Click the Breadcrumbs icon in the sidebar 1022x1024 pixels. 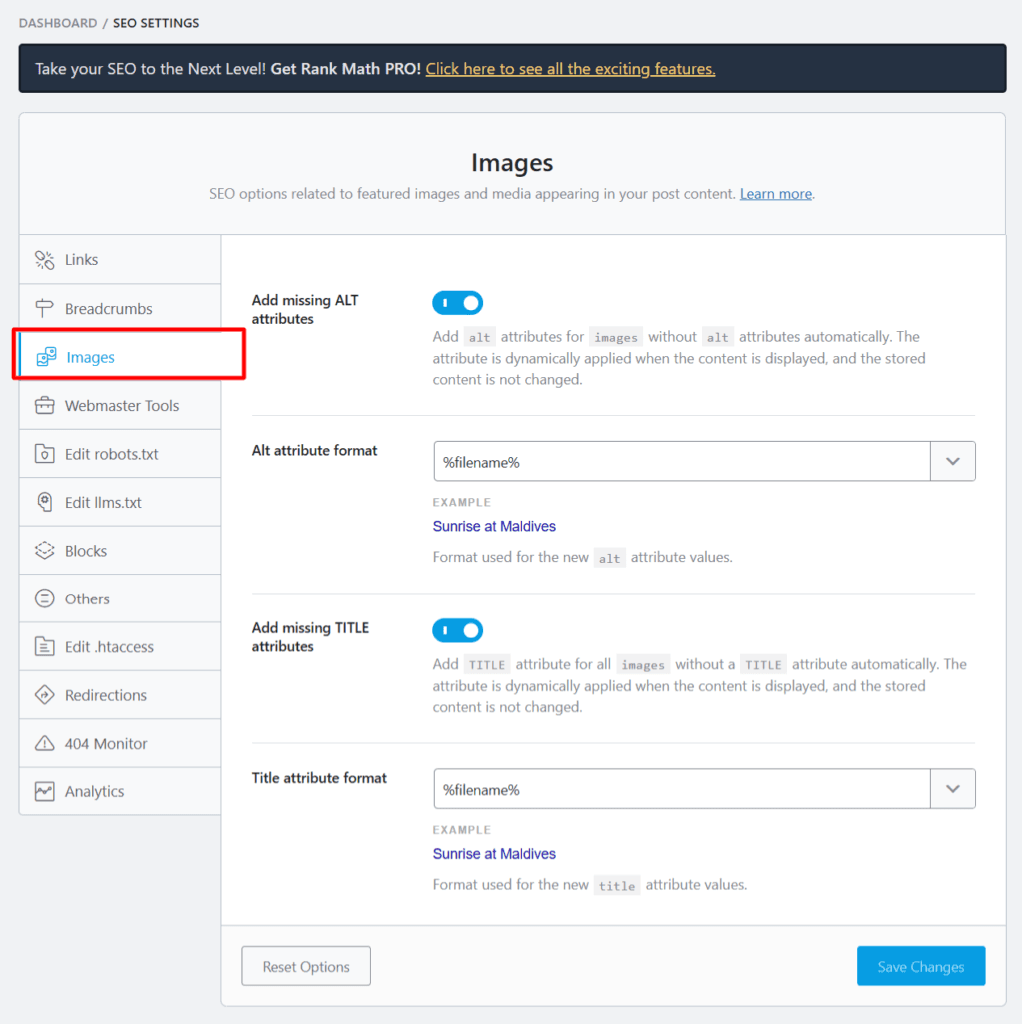point(45,307)
